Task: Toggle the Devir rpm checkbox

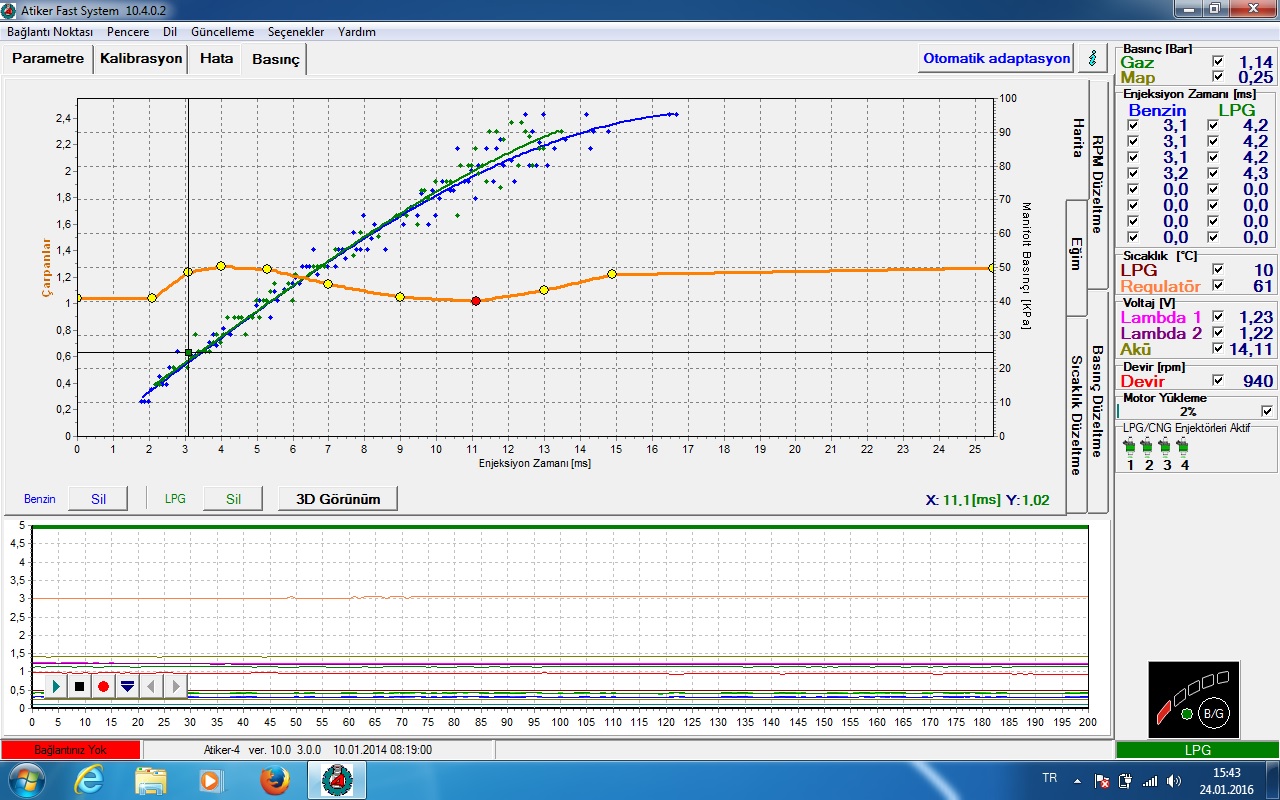Action: 1217,381
